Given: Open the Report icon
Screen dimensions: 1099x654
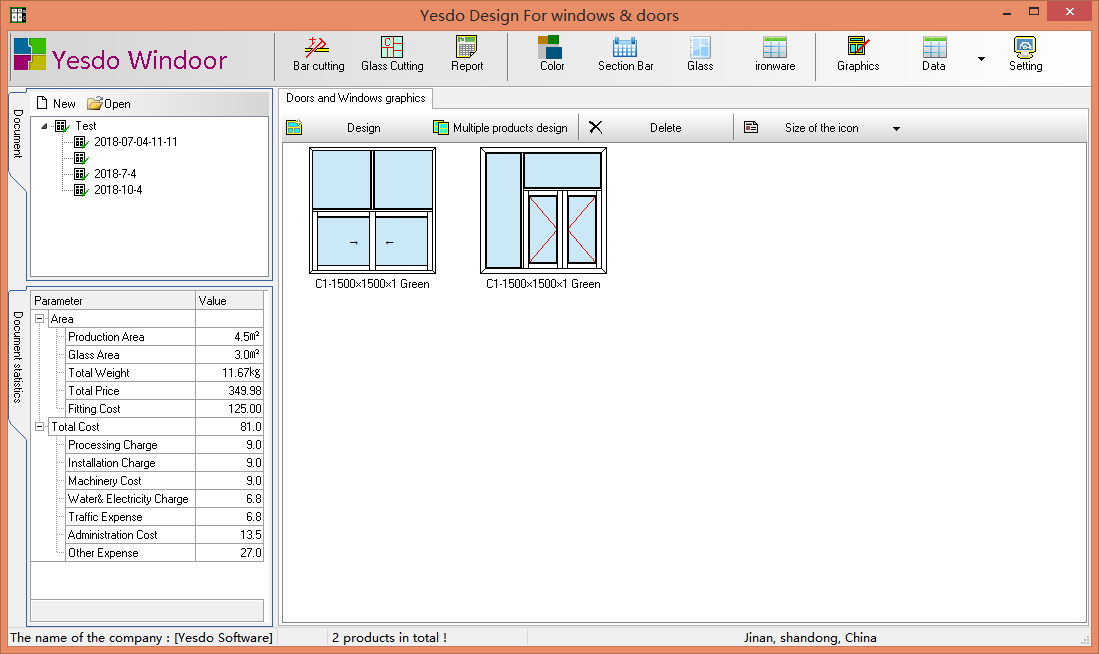Looking at the screenshot, I should point(467,55).
